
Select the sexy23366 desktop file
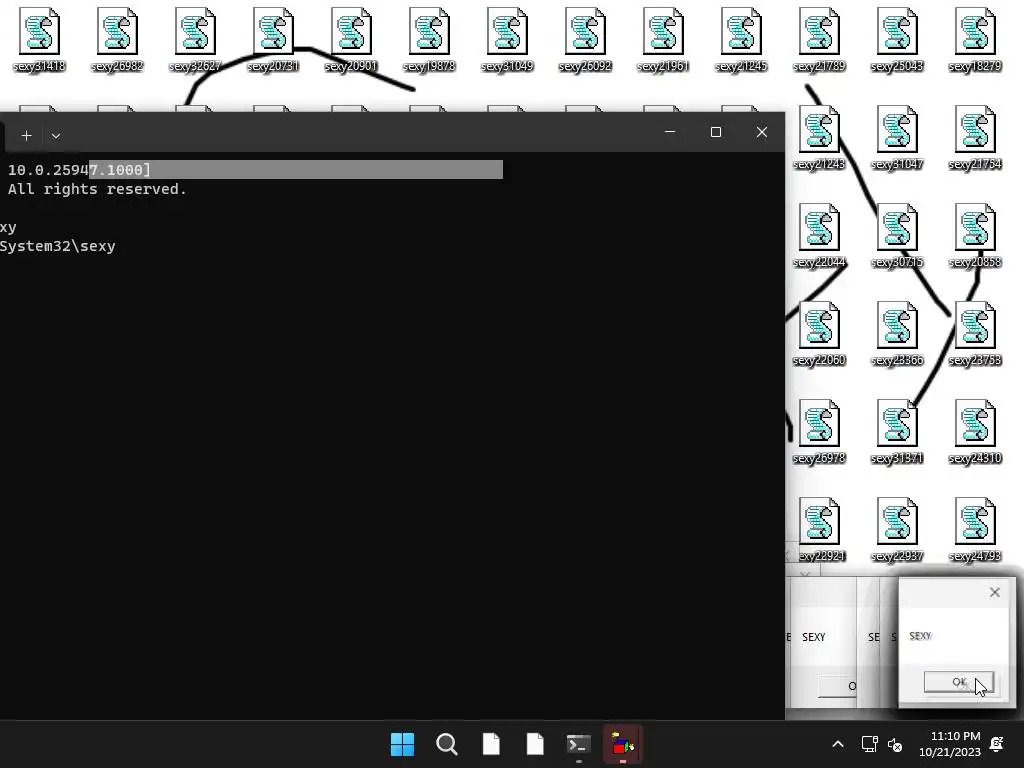coord(897,334)
